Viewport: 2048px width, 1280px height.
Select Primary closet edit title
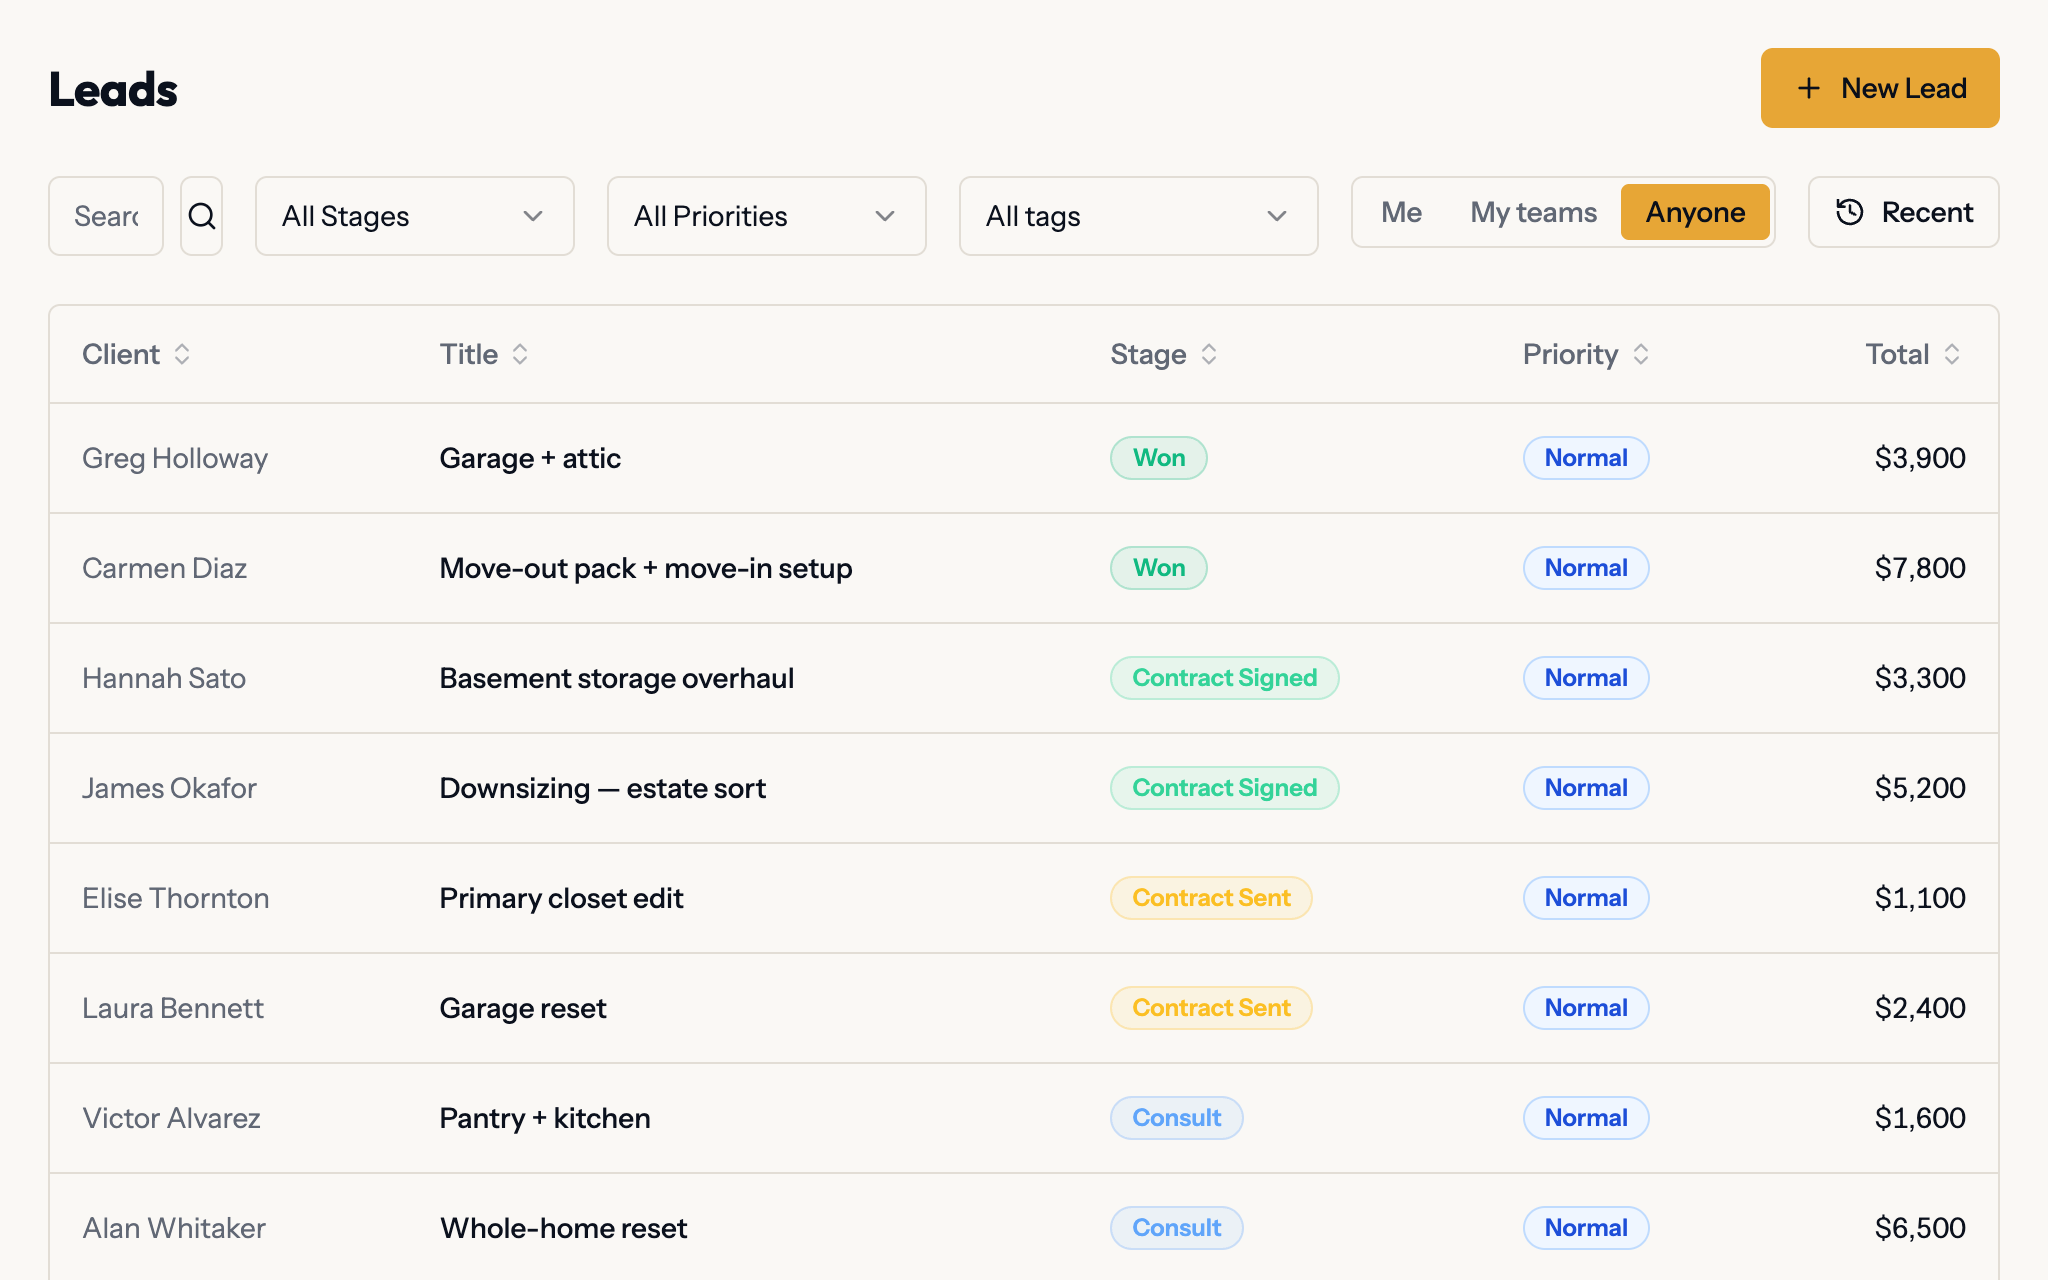[x=562, y=898]
